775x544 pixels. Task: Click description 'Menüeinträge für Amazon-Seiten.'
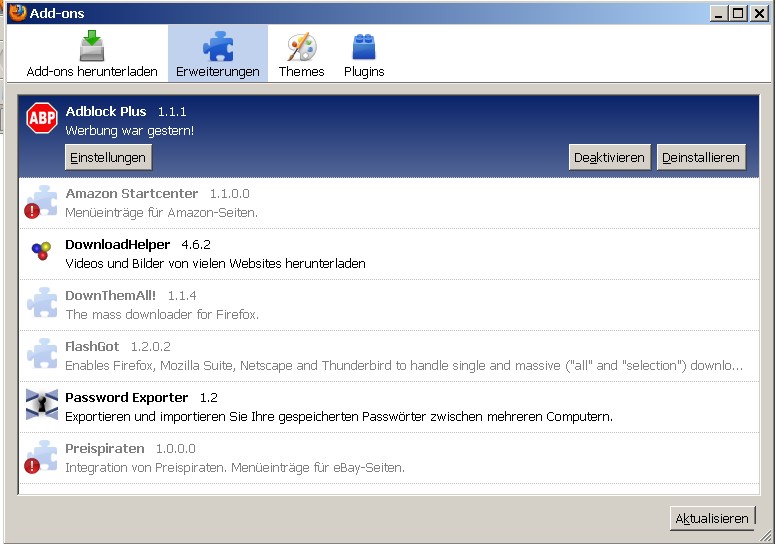pyautogui.click(x=162, y=212)
